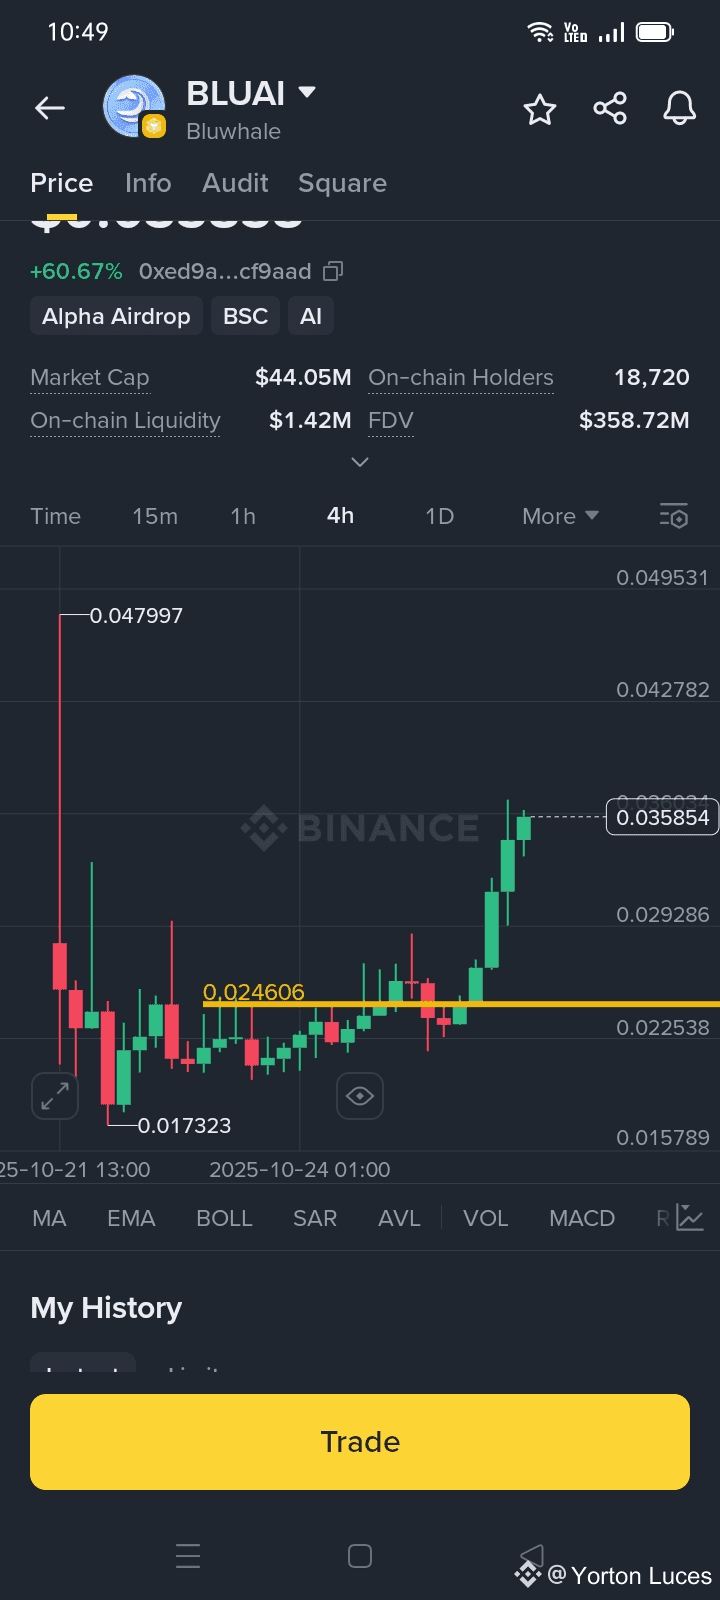
Task: Switch to the Audit tab
Action: coord(235,183)
